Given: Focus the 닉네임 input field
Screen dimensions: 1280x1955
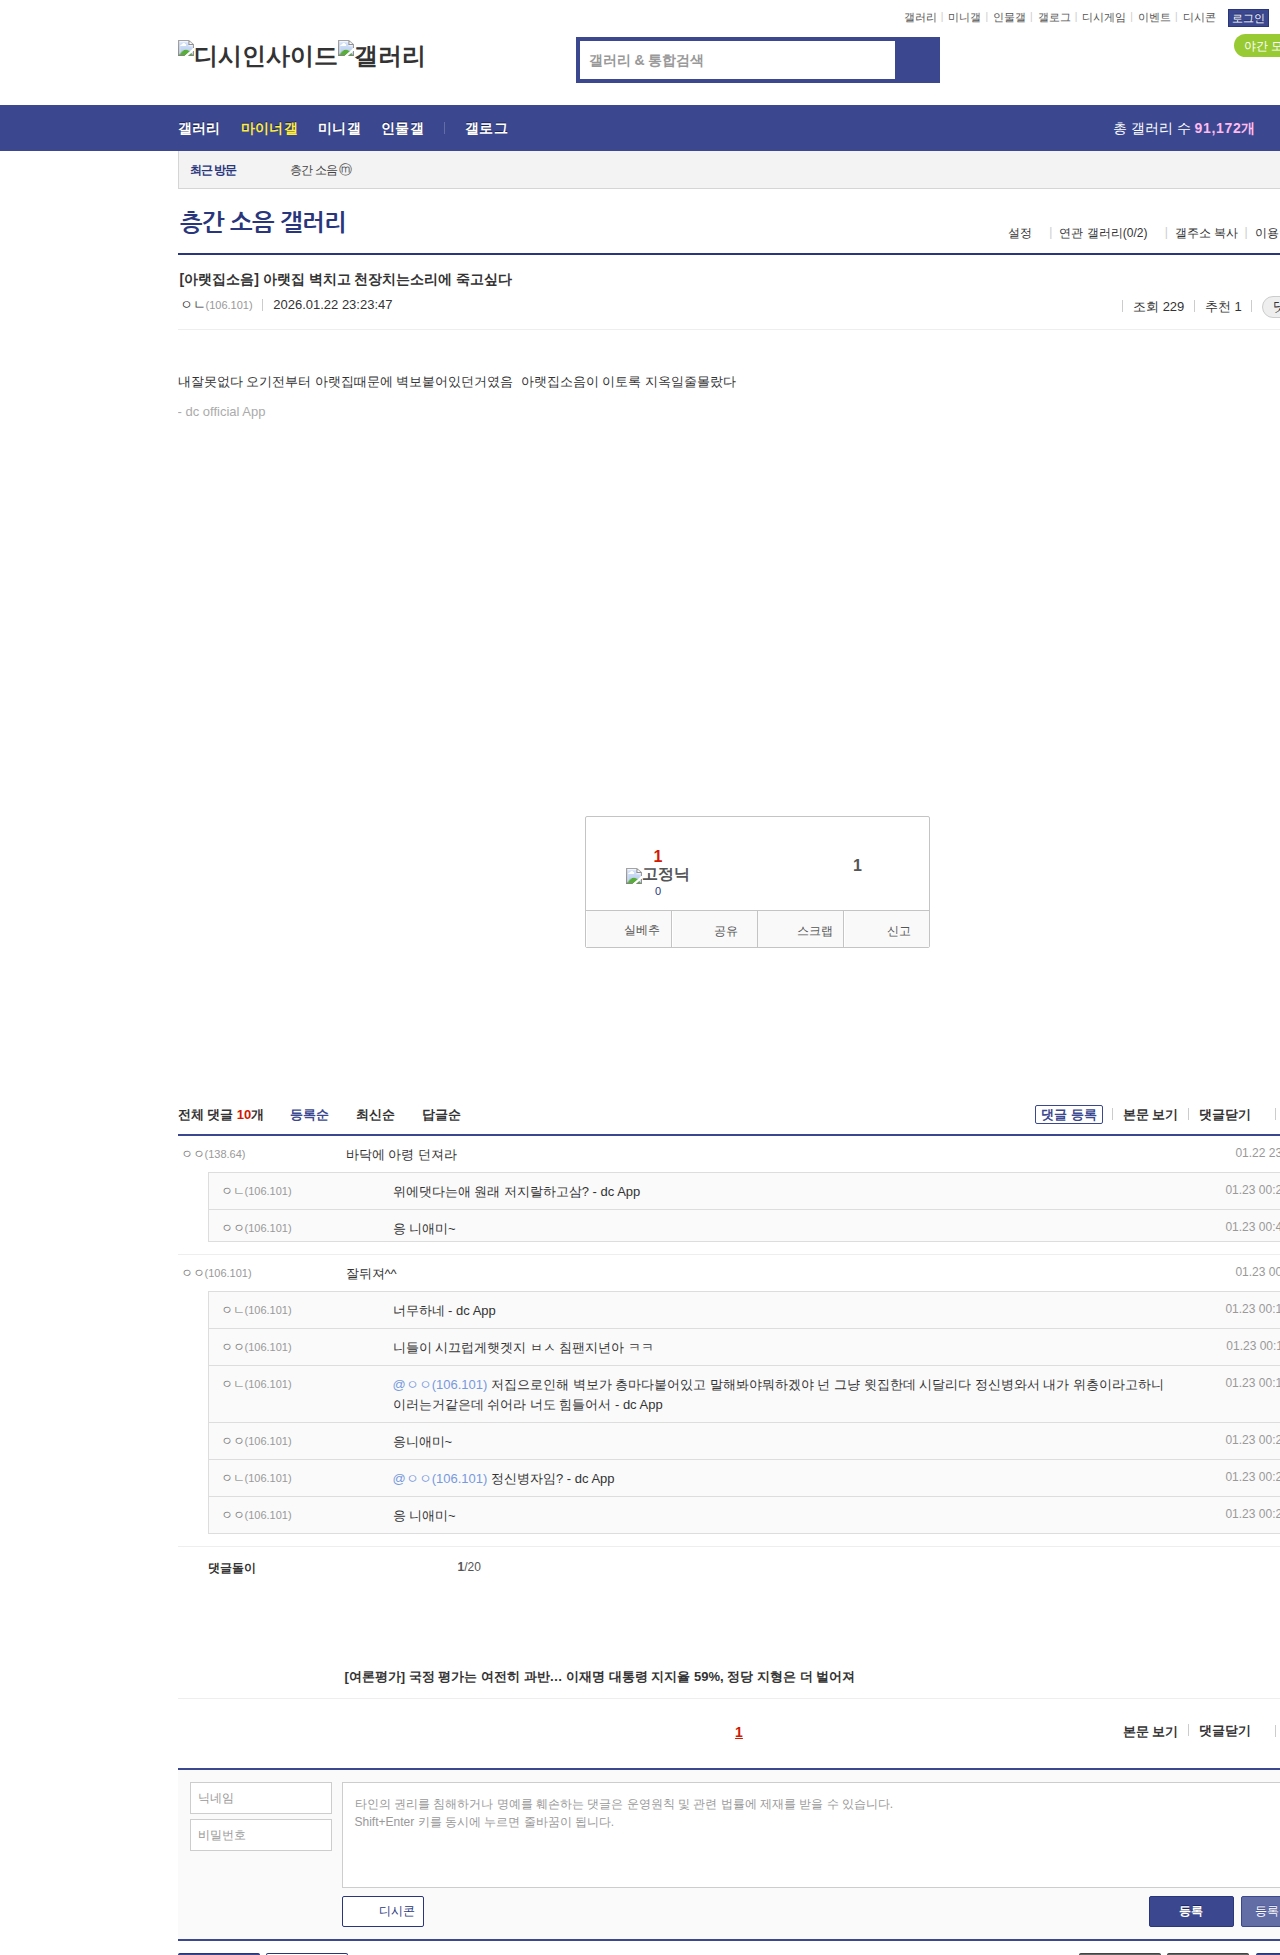Looking at the screenshot, I should [x=261, y=1798].
